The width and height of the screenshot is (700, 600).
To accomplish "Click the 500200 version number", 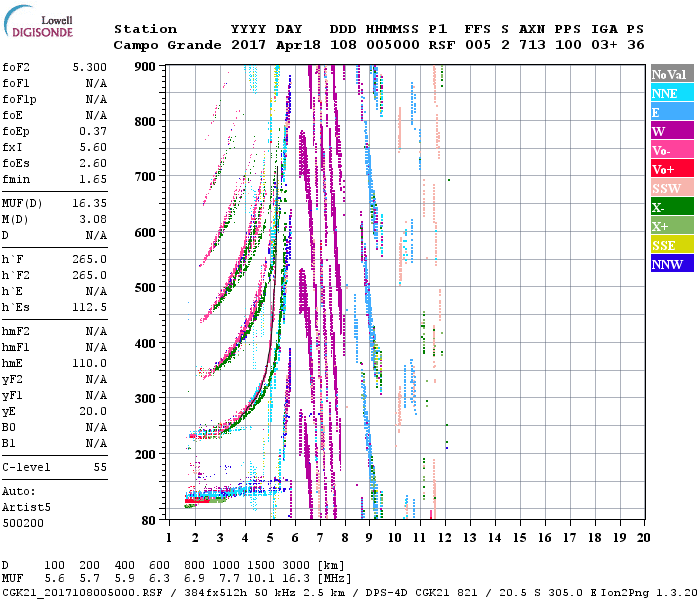I will point(23,523).
